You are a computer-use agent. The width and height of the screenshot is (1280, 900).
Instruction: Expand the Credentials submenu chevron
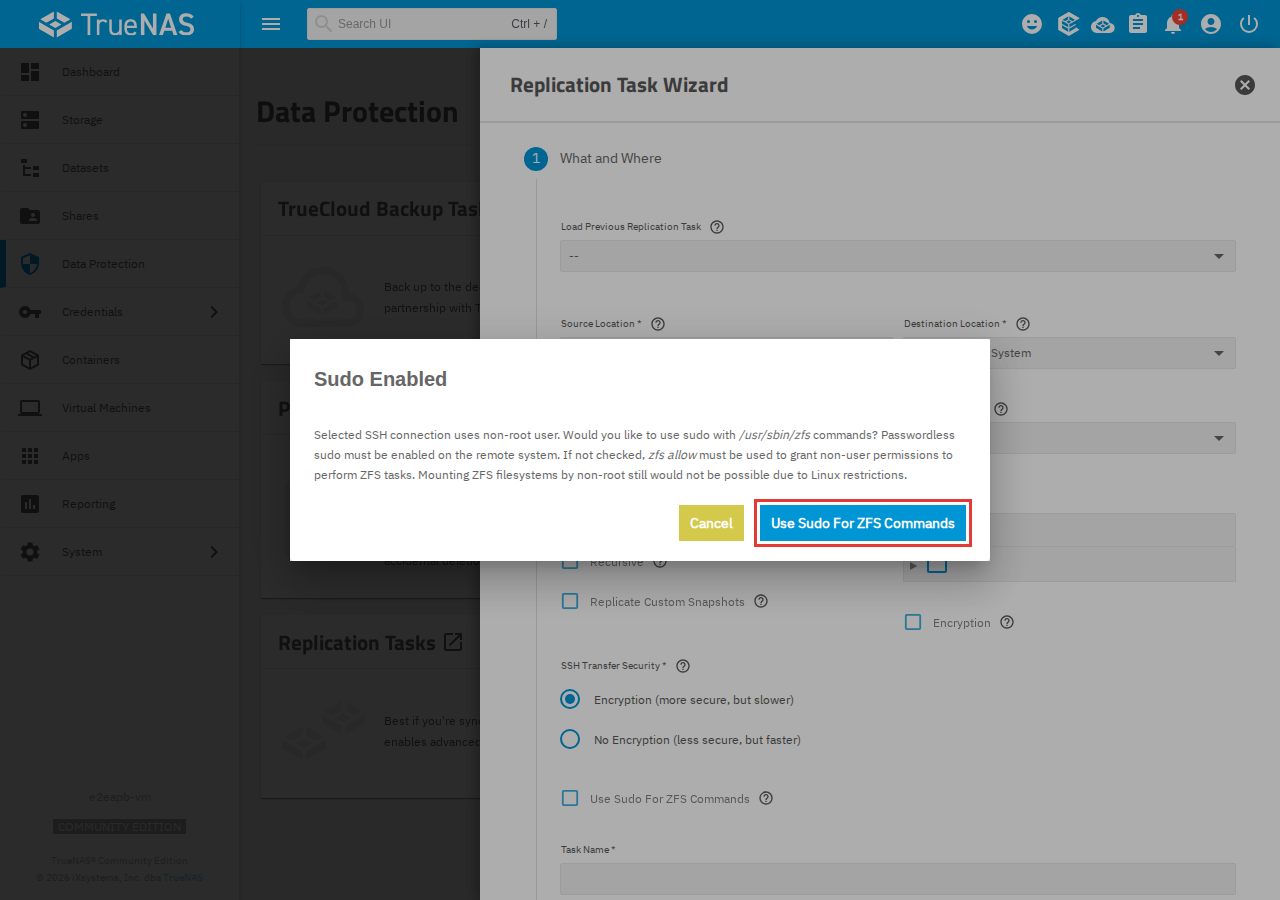click(x=214, y=312)
